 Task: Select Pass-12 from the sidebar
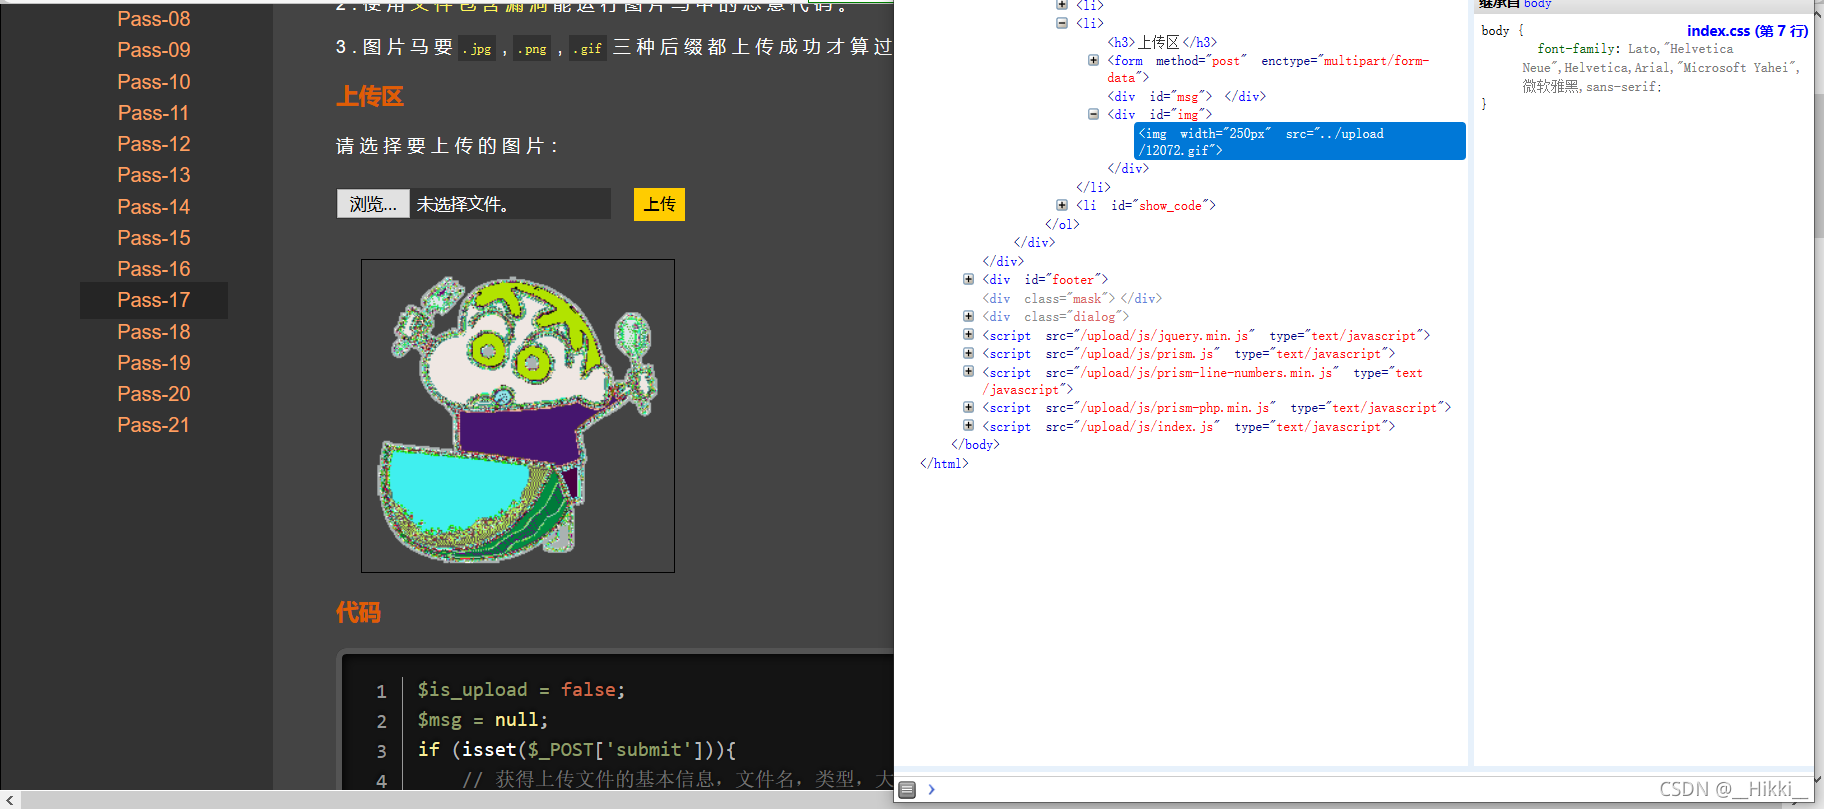(153, 144)
